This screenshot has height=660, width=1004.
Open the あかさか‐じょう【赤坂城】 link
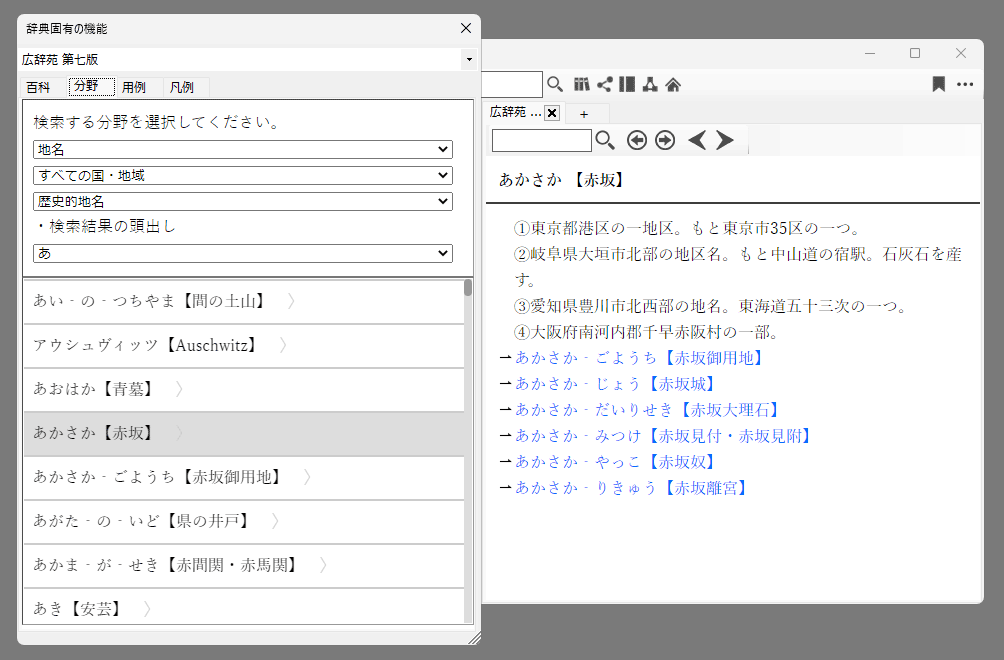click(x=615, y=383)
